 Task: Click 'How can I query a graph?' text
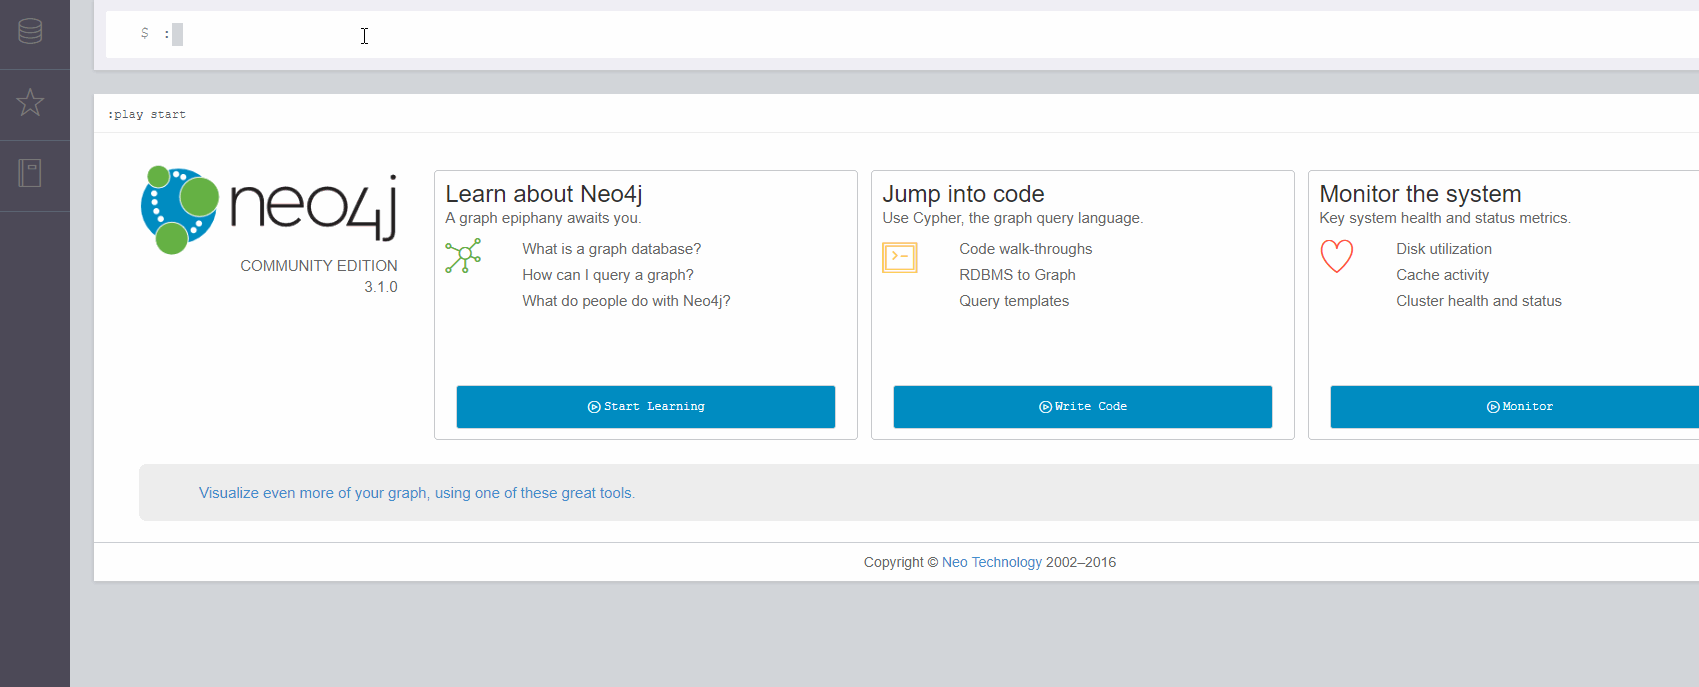coord(608,275)
